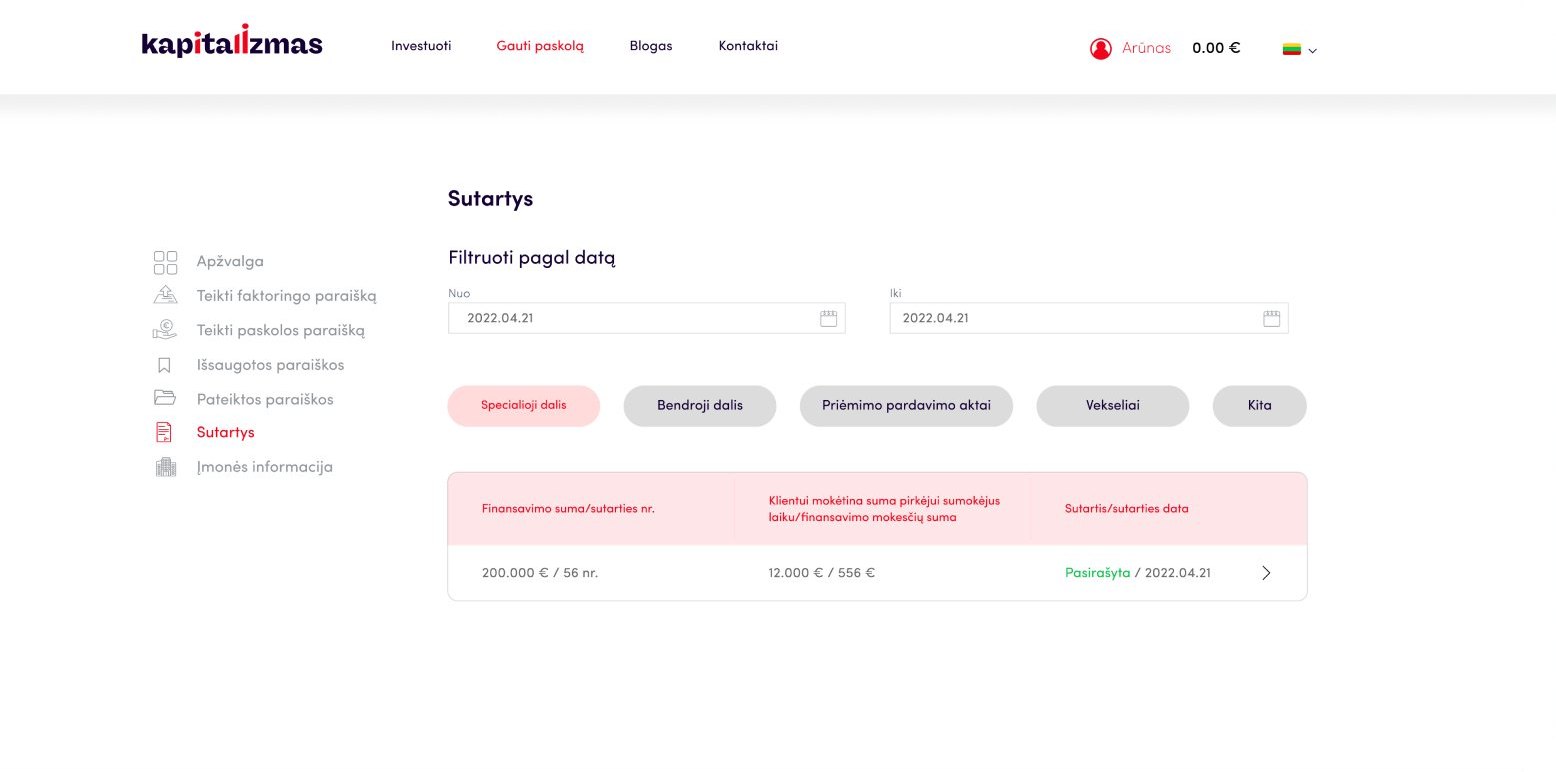Select the Vekseliai filter tab
This screenshot has width=1556, height=772.
[x=1113, y=406]
